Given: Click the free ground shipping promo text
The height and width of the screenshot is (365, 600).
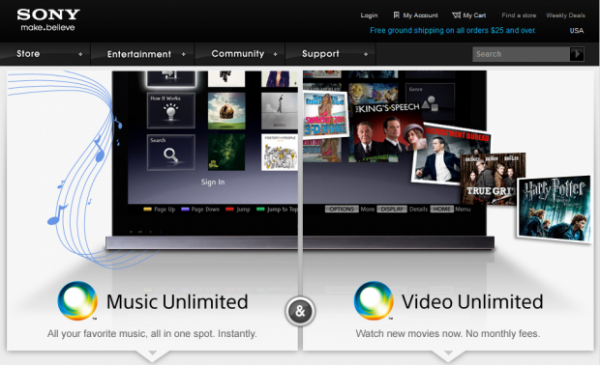Looking at the screenshot, I should [453, 30].
